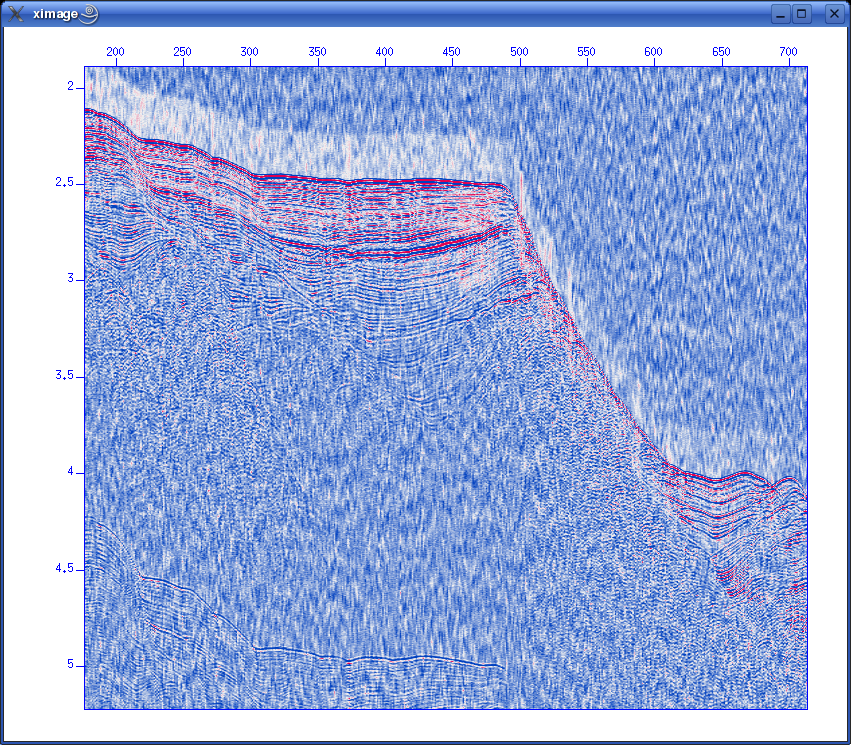The width and height of the screenshot is (851, 745).
Task: Click the swirl icon beside ximage title
Action: point(89,14)
